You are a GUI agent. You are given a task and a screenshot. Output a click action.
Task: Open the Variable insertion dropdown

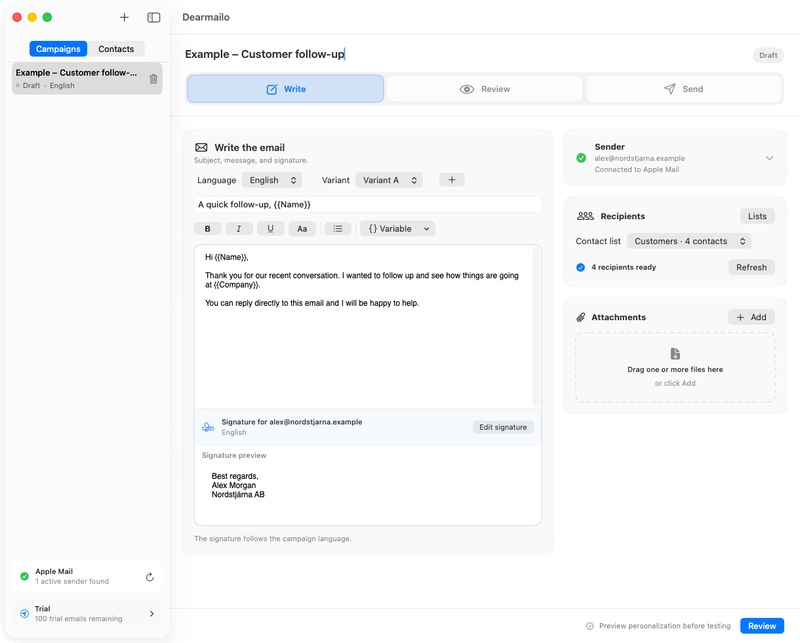(398, 229)
